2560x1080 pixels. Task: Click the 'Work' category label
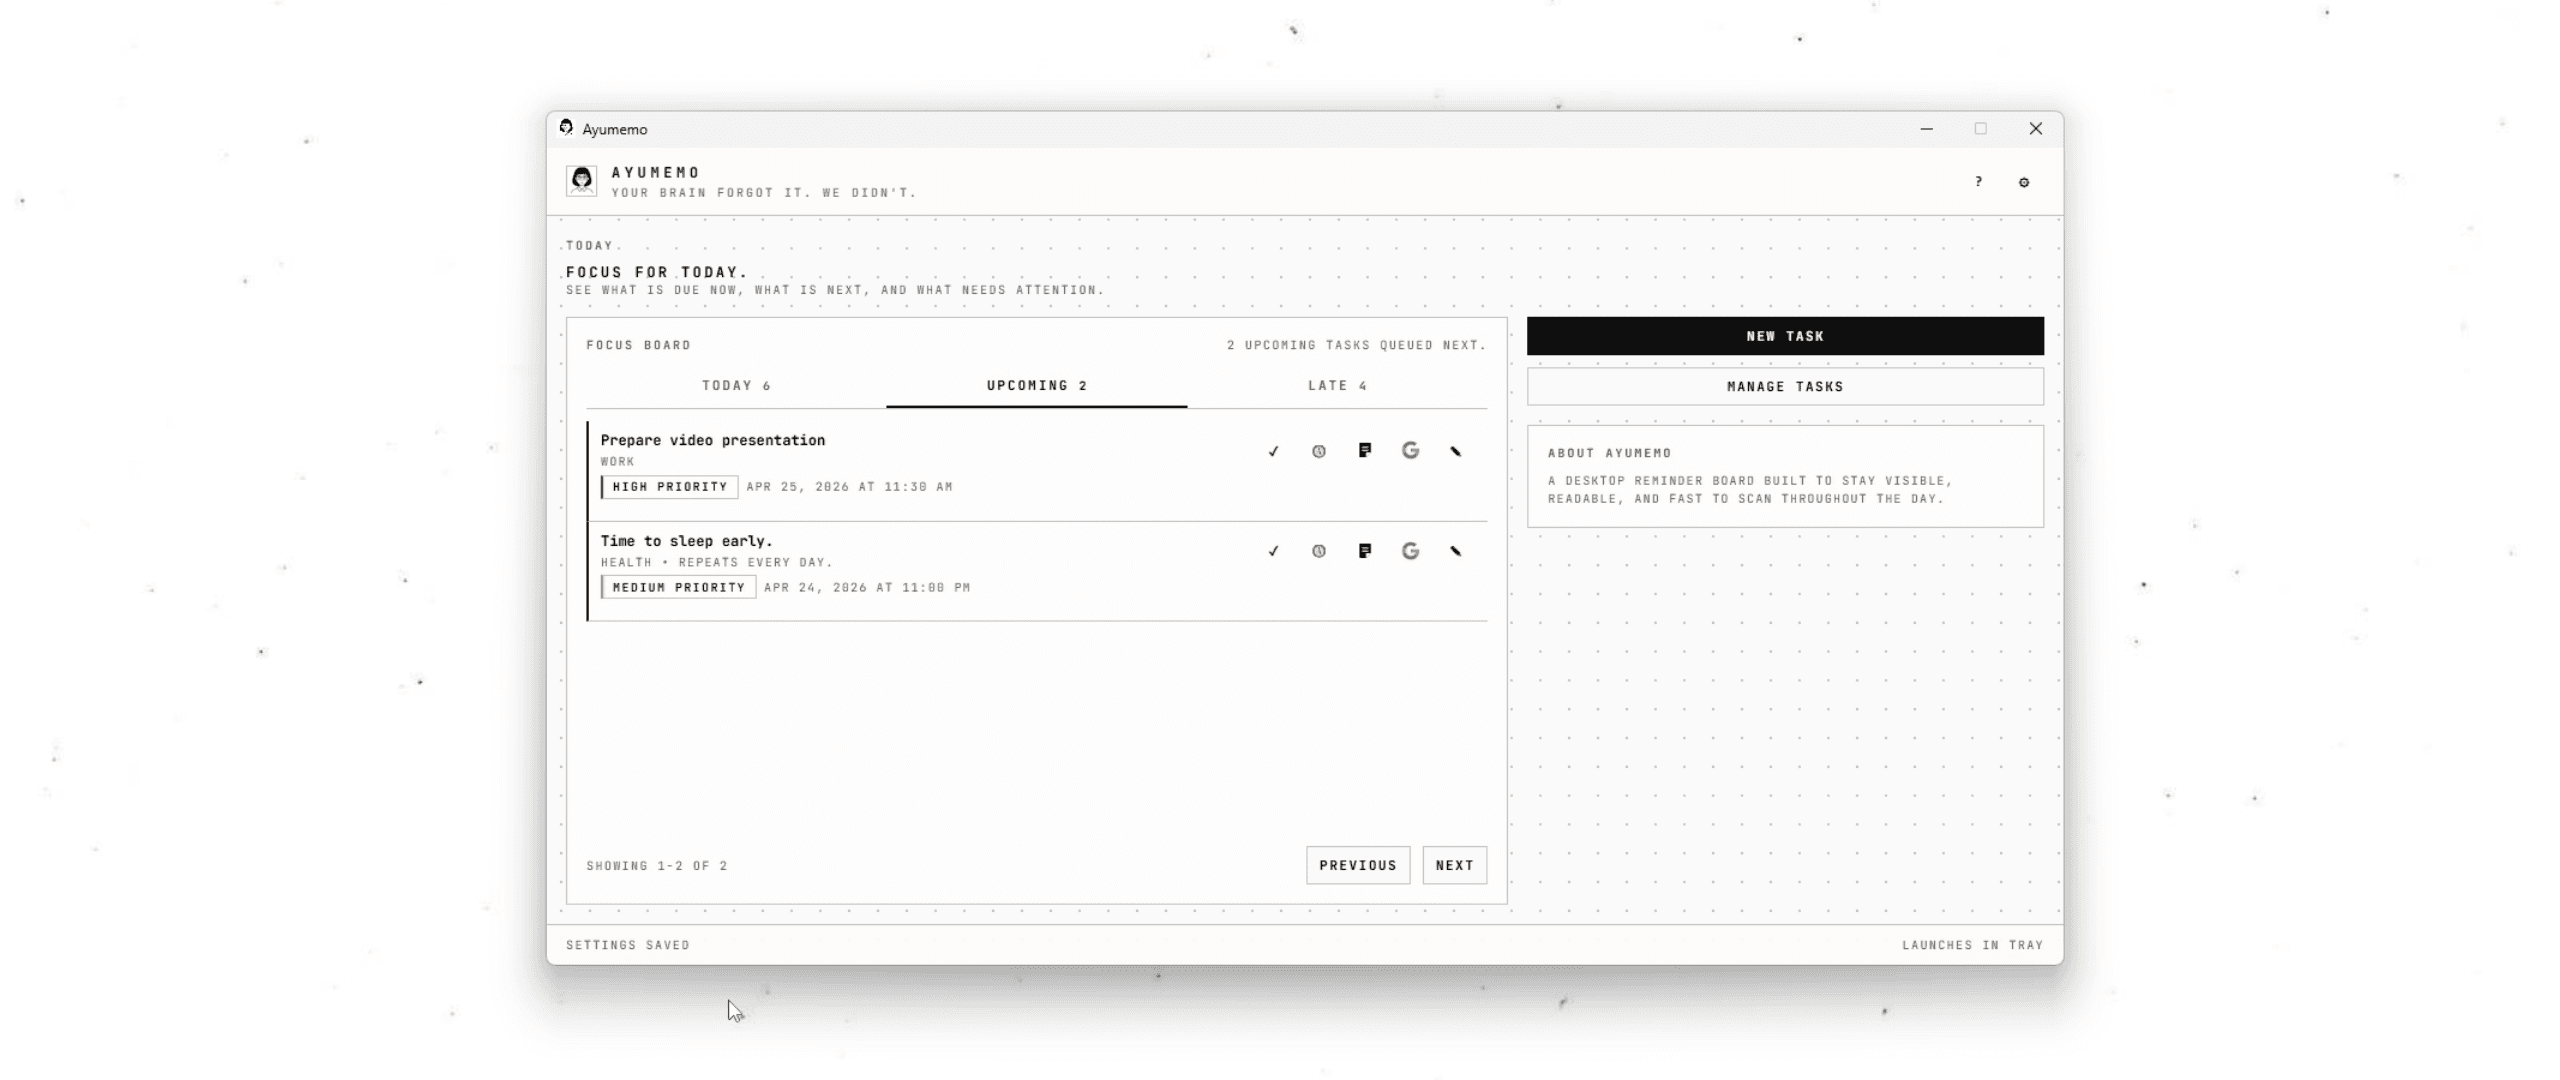click(x=617, y=462)
